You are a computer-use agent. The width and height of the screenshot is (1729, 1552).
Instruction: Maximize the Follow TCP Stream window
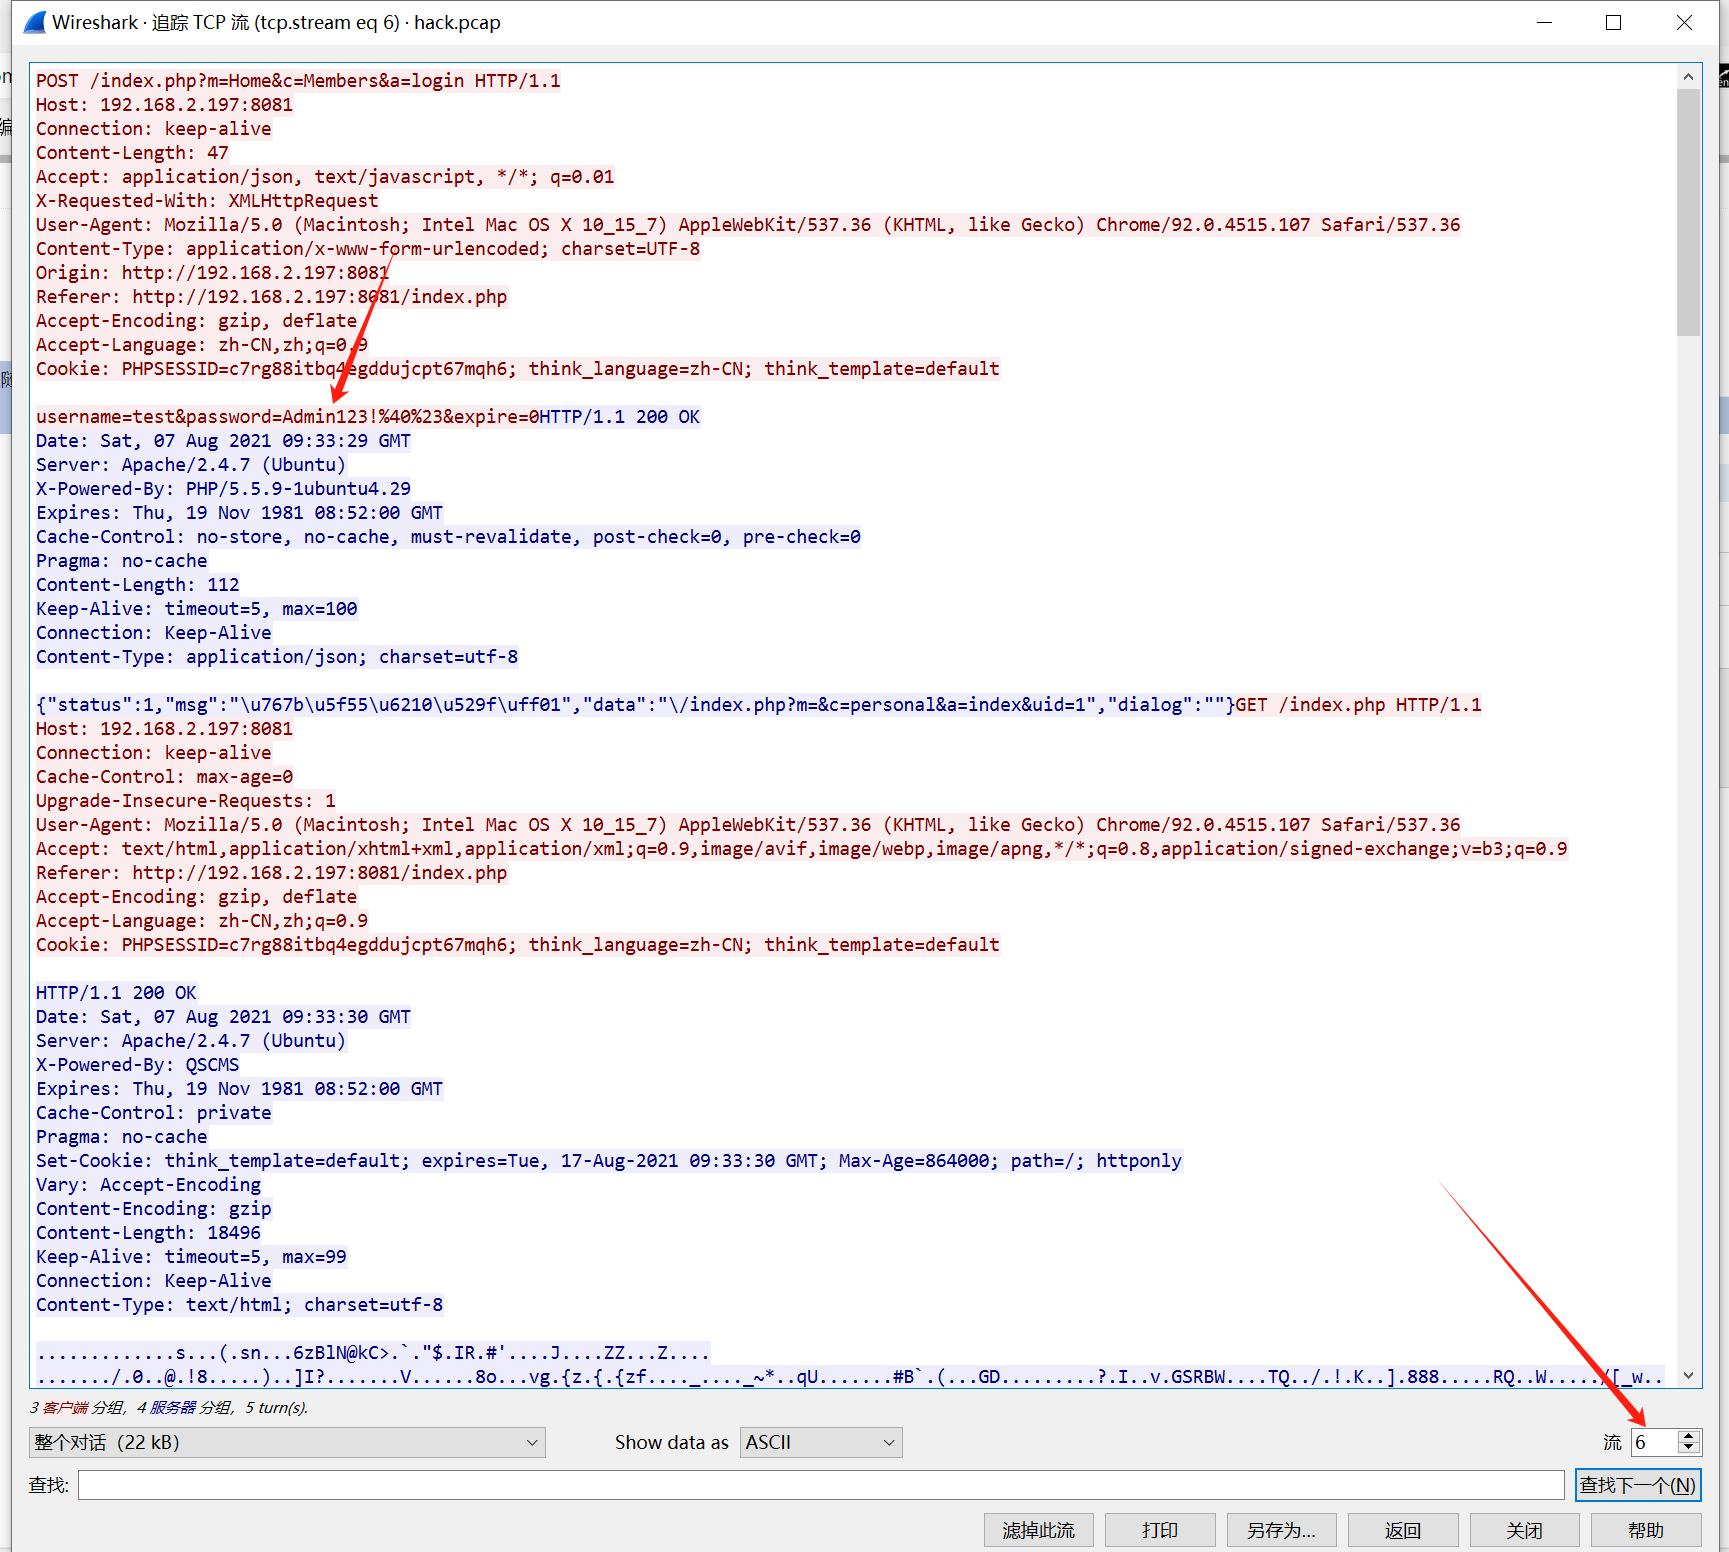(1613, 22)
